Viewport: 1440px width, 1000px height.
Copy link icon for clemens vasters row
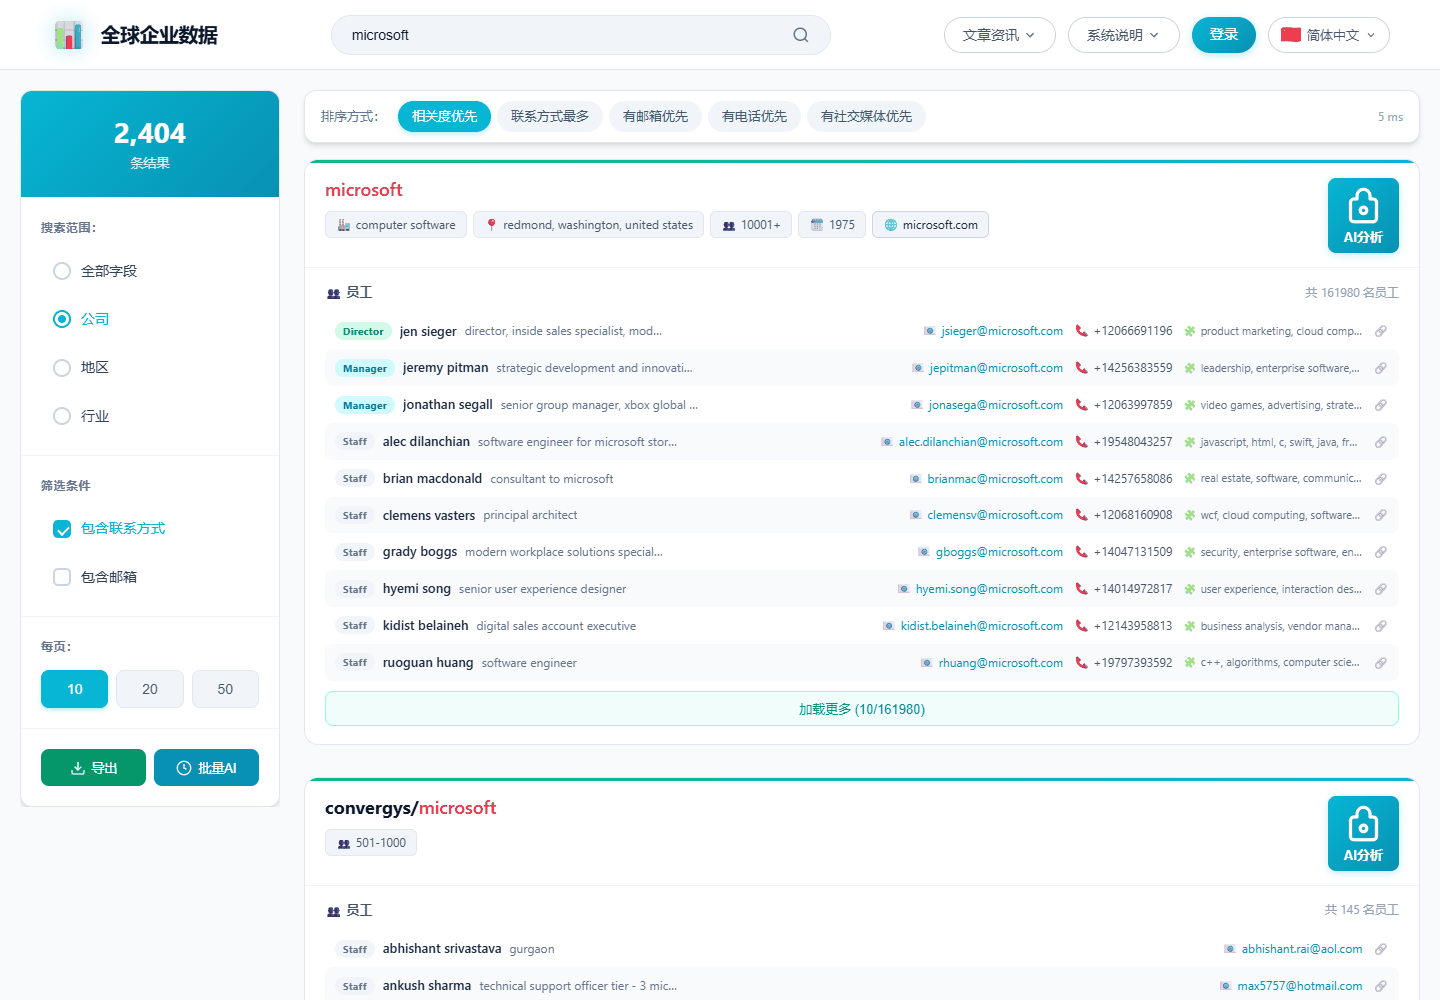[x=1381, y=515]
